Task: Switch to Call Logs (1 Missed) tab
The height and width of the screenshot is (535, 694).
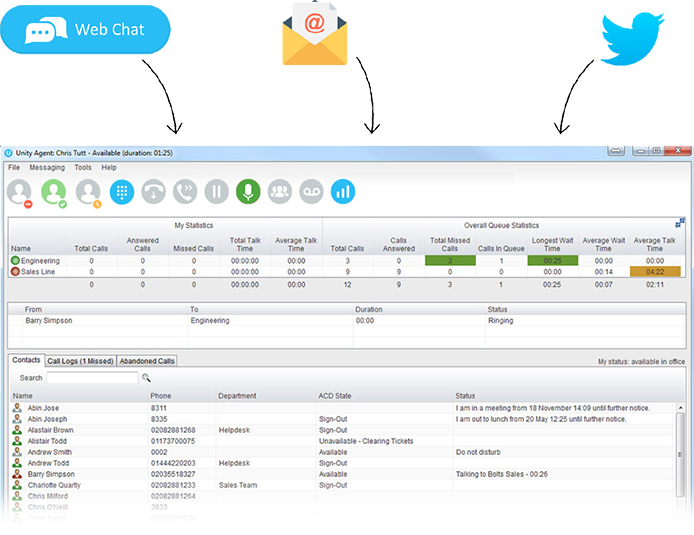Action: point(80,361)
